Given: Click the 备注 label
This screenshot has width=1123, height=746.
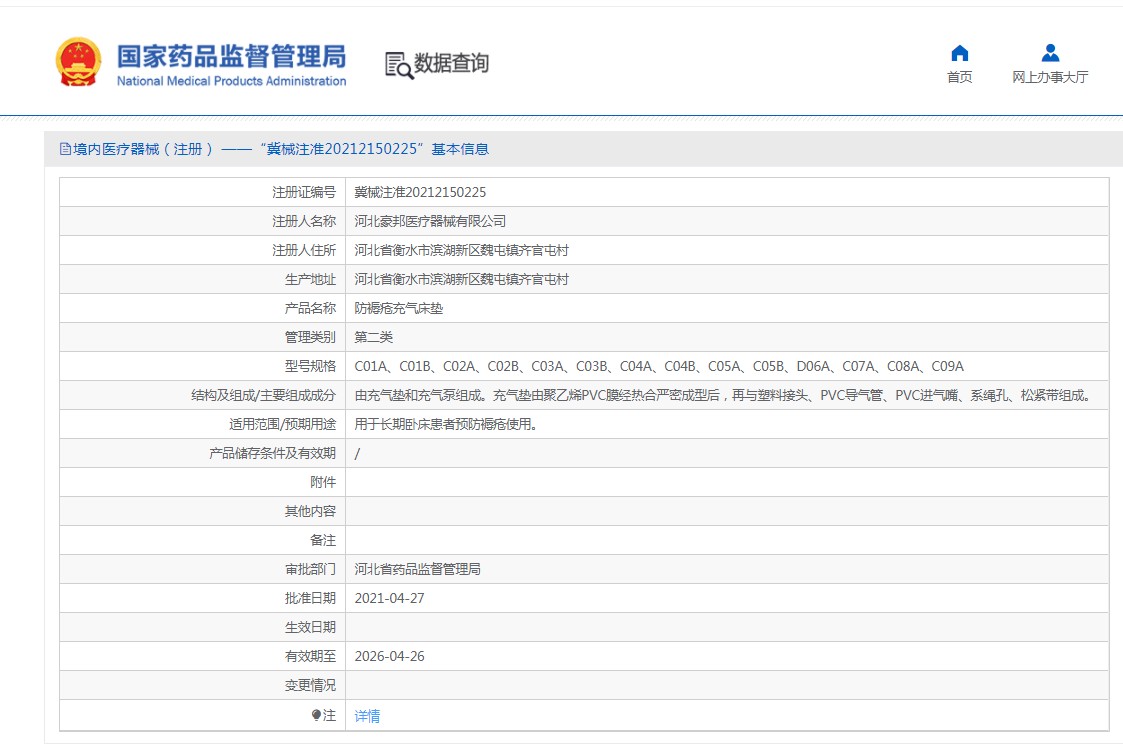Looking at the screenshot, I should point(323,541).
